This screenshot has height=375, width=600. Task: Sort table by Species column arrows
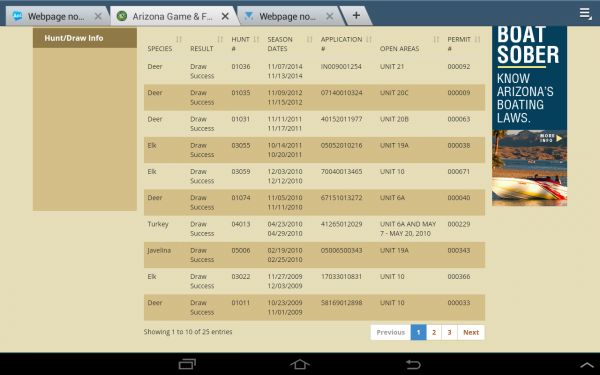tap(179, 39)
